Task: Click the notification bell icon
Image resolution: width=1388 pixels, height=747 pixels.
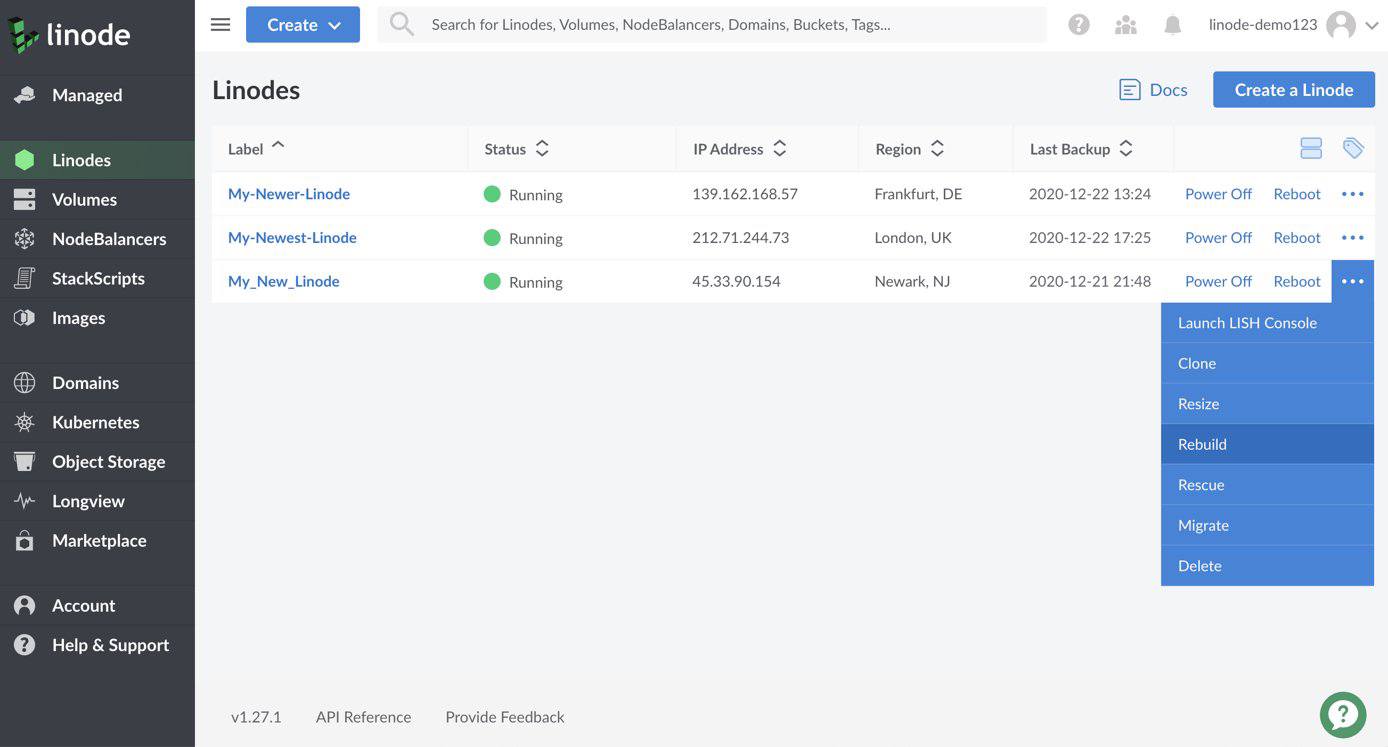Action: [1171, 22]
